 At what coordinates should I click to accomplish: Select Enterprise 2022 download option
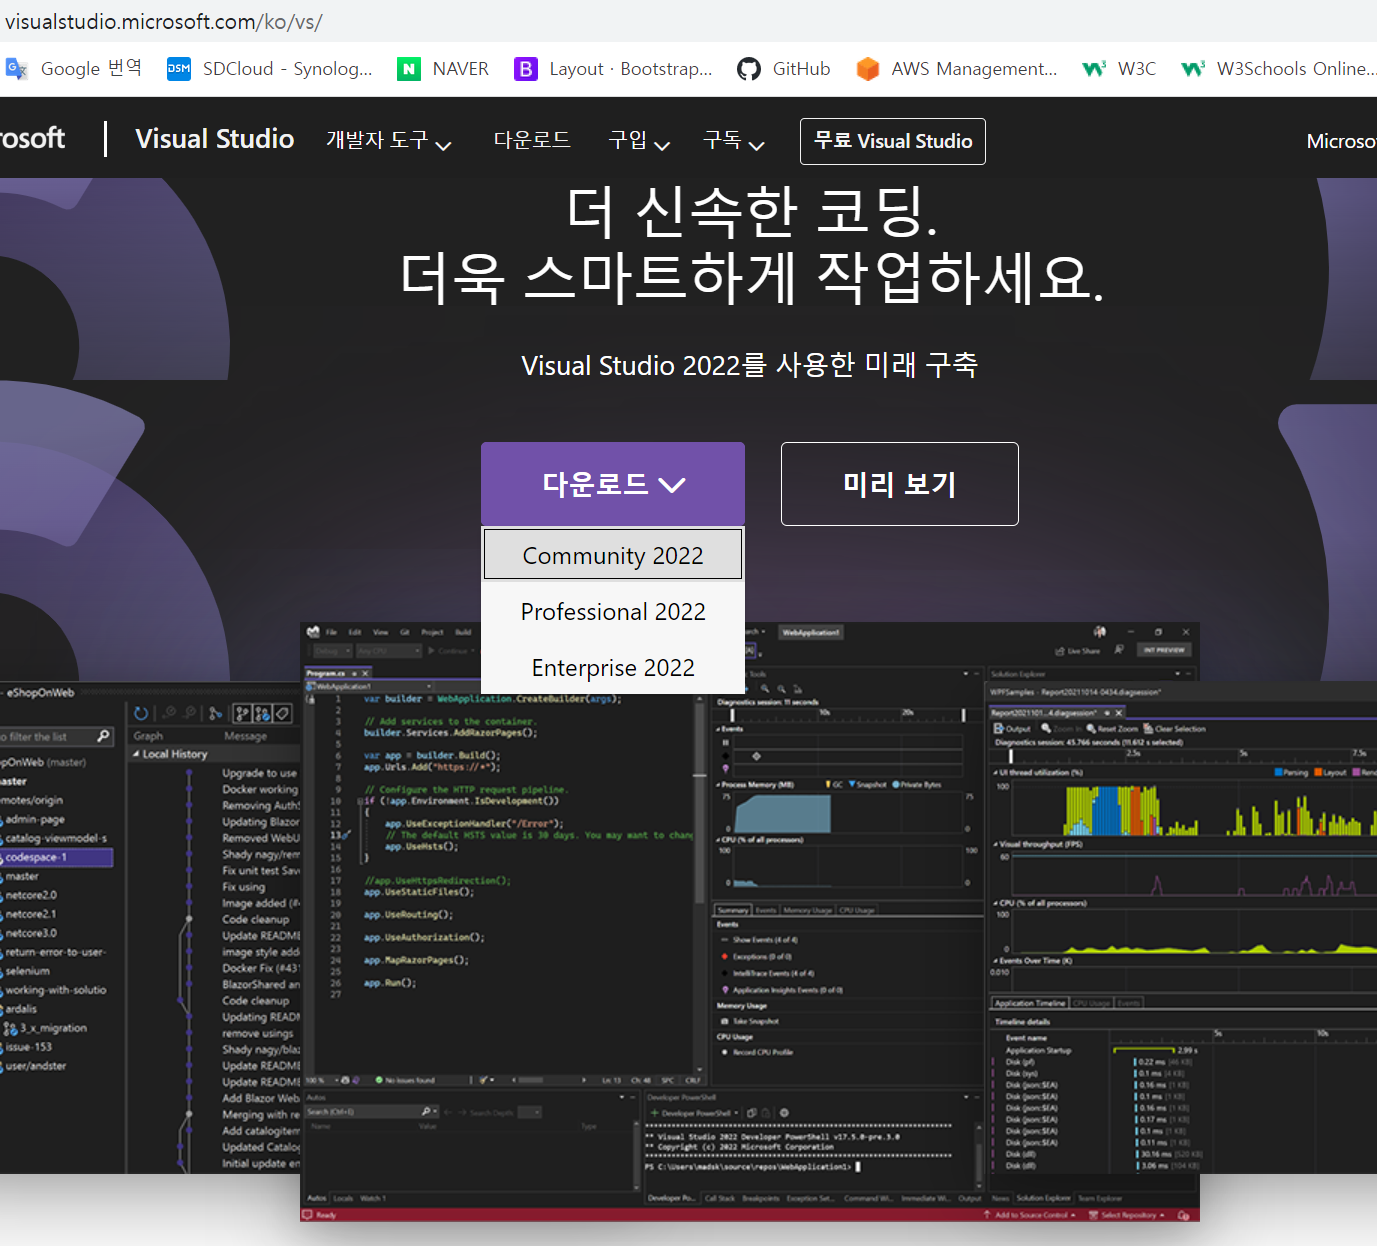pyautogui.click(x=613, y=667)
